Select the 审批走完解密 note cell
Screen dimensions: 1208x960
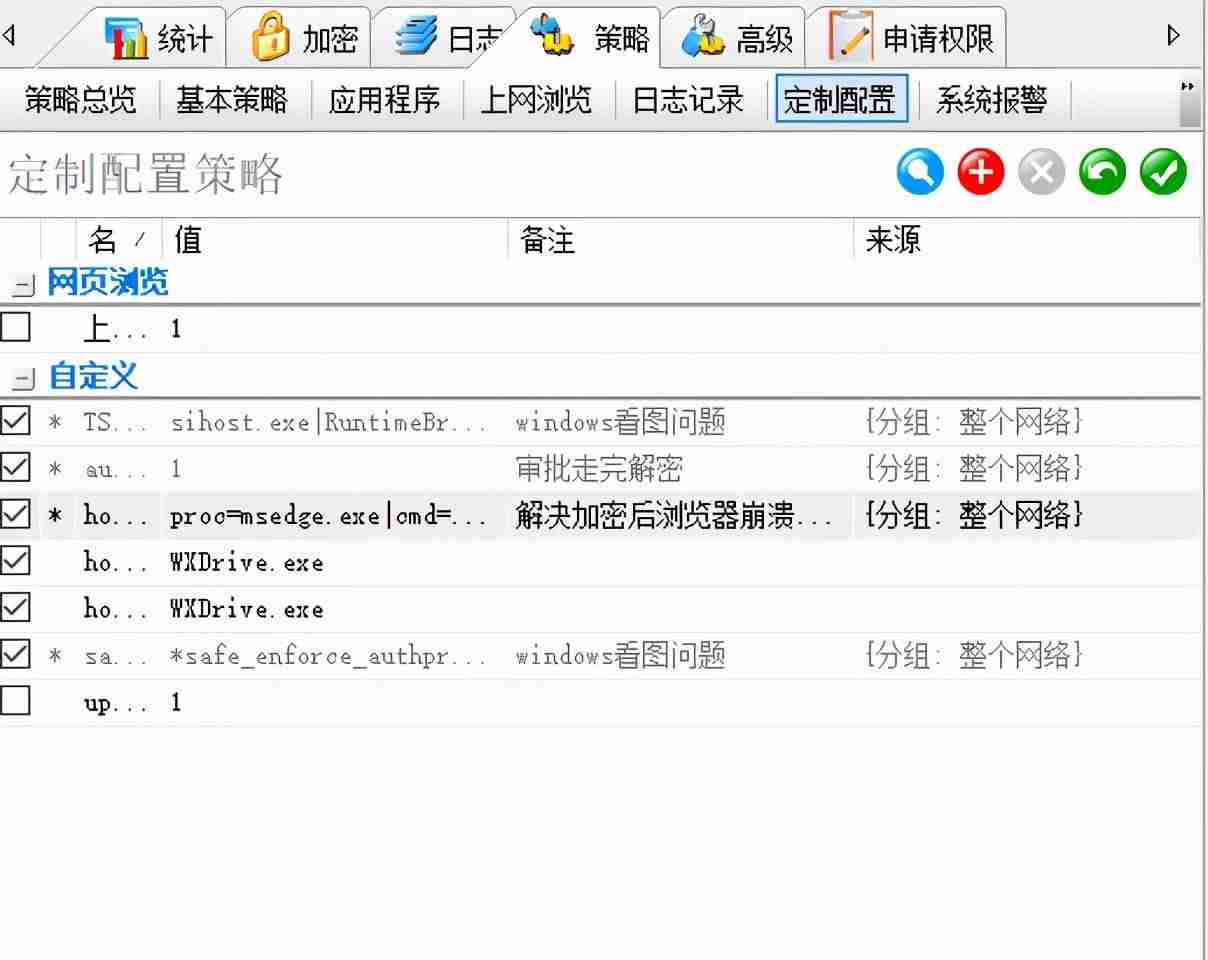click(x=599, y=469)
